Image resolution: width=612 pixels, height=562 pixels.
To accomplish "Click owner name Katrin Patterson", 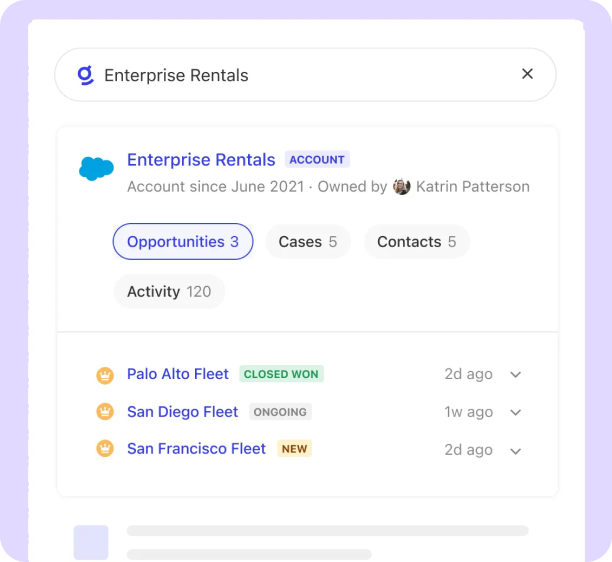I will point(473,187).
